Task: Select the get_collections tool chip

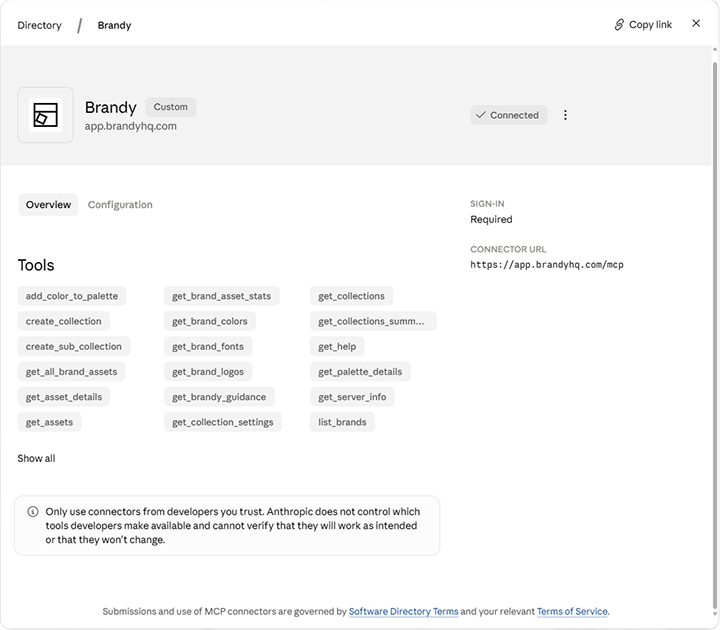Action: point(351,296)
